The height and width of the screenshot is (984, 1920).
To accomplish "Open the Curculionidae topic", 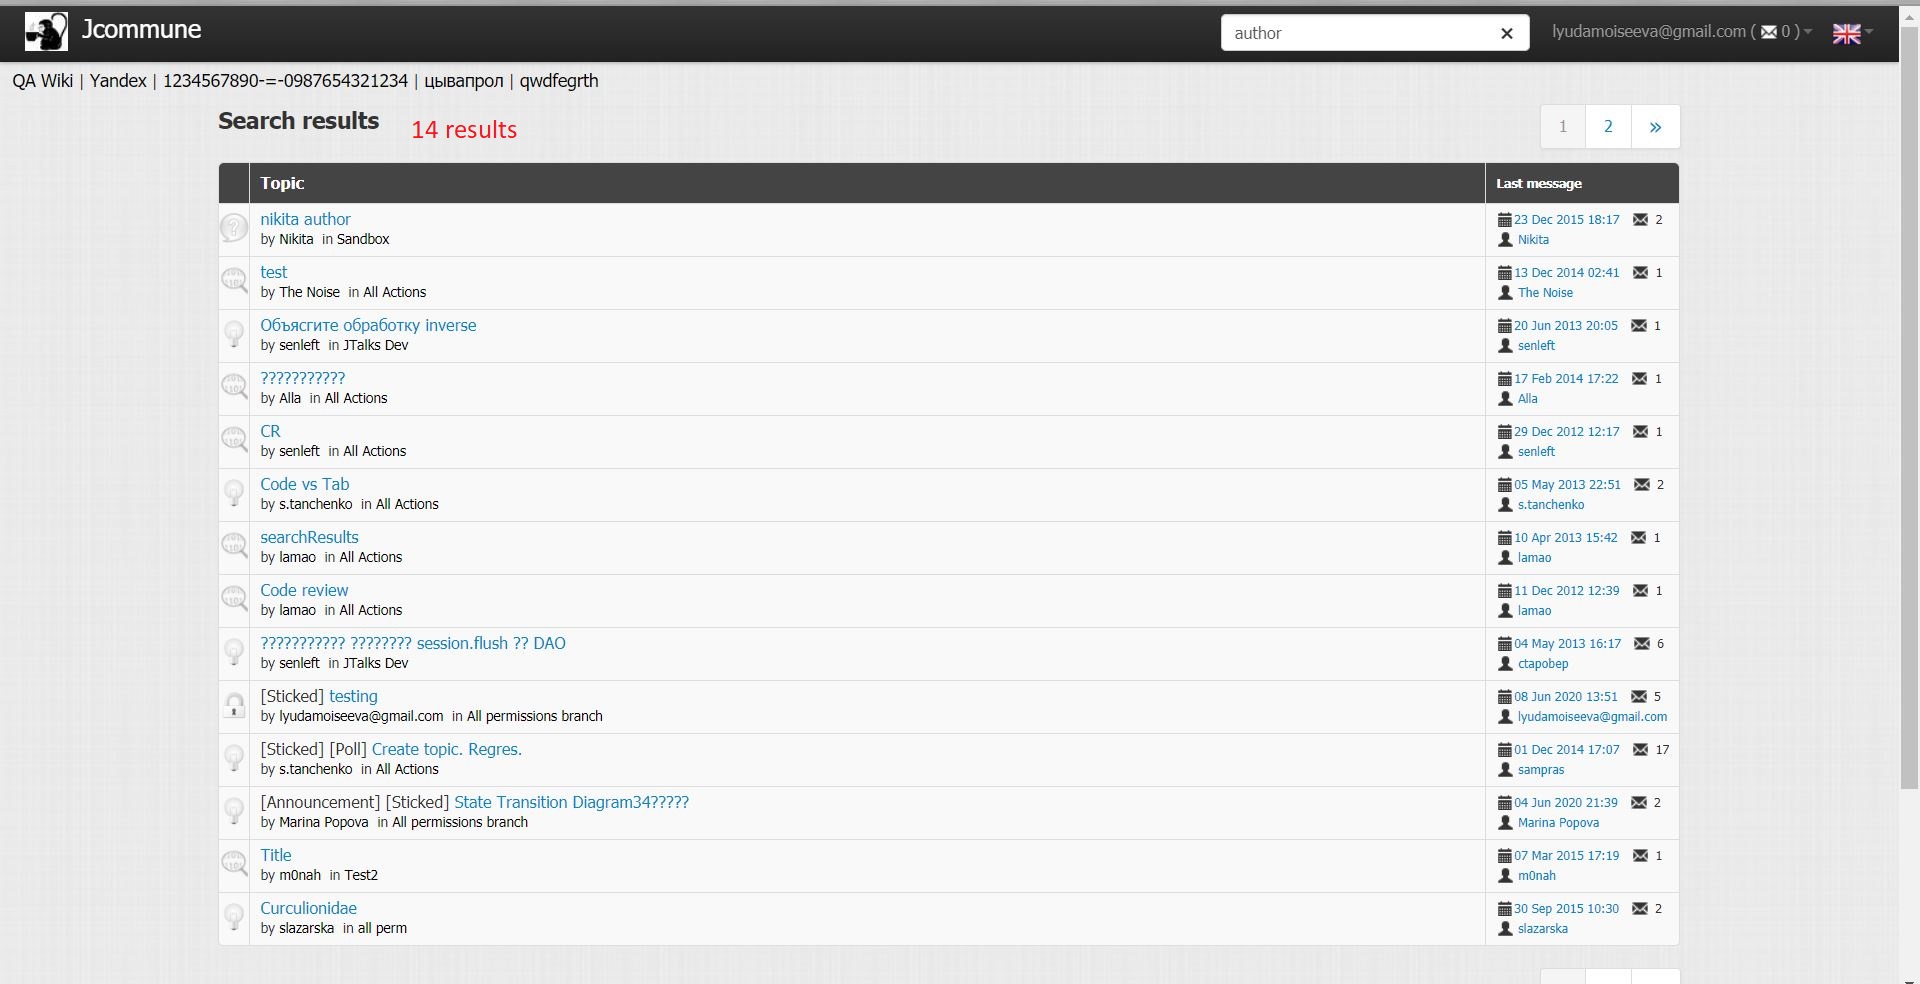I will point(308,908).
